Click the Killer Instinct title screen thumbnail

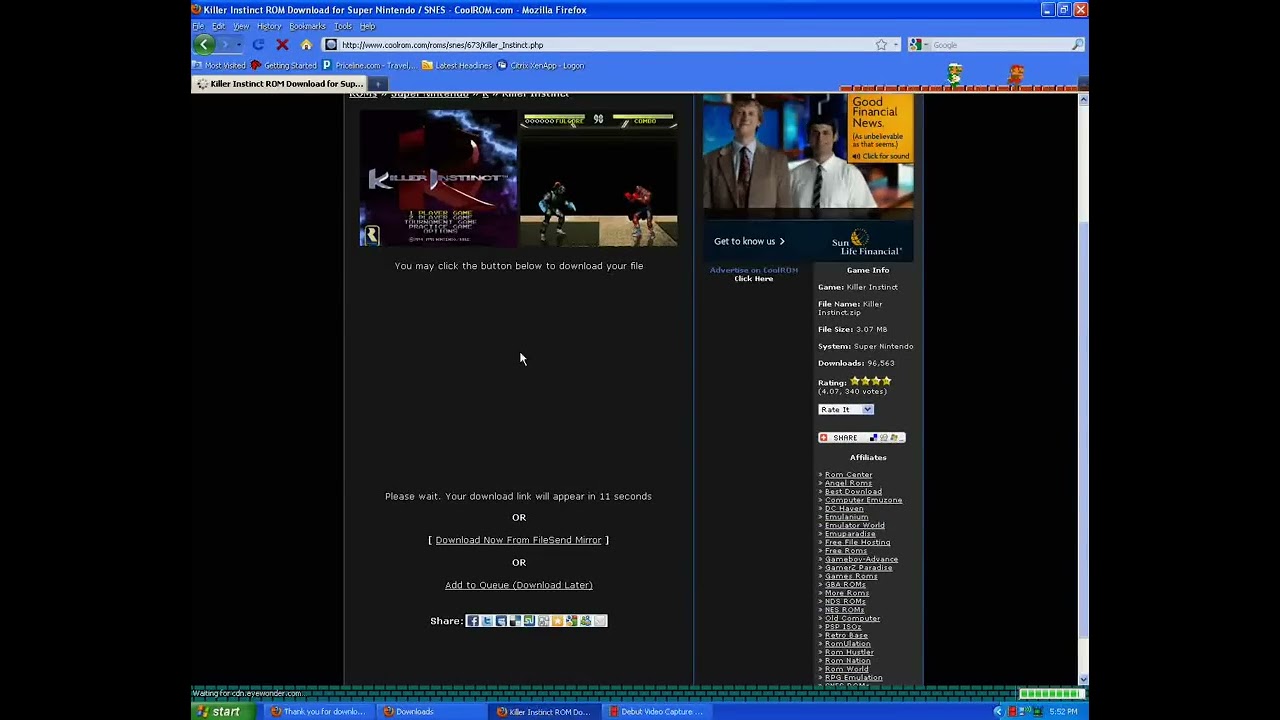pyautogui.click(x=438, y=178)
